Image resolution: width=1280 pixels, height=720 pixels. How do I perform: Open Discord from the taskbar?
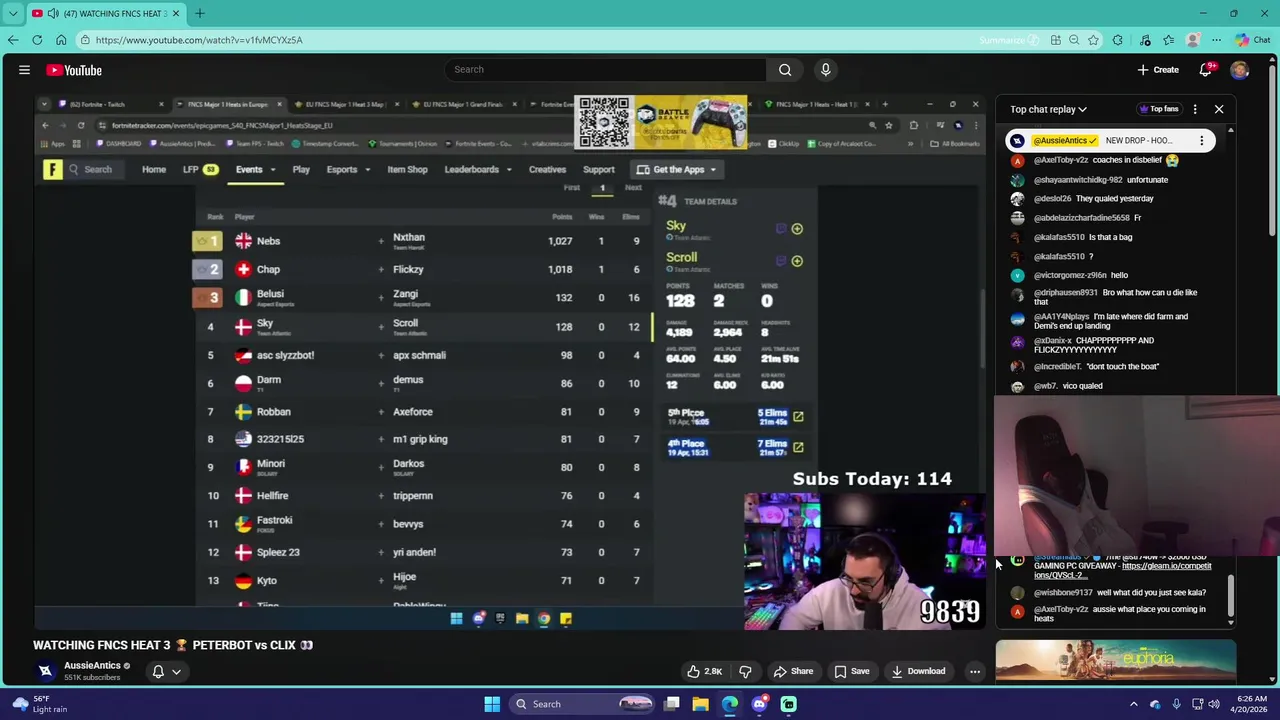point(759,704)
